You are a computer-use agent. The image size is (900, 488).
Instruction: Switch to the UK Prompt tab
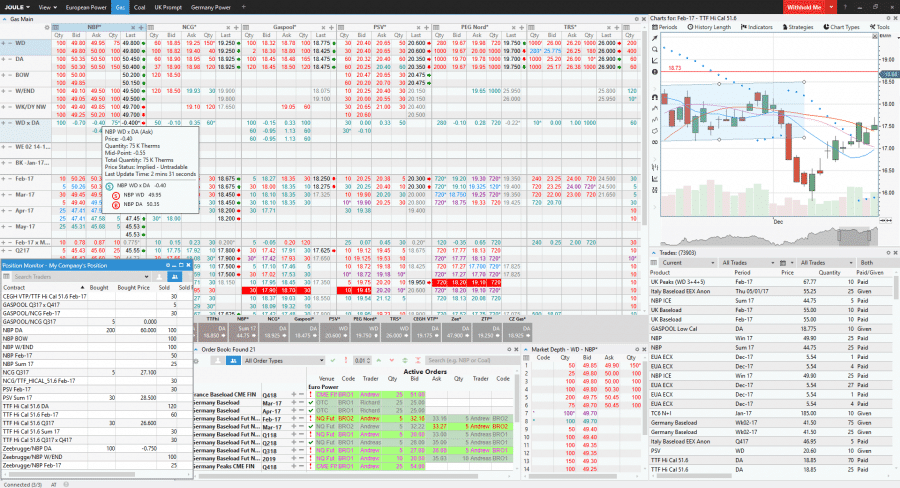168,7
